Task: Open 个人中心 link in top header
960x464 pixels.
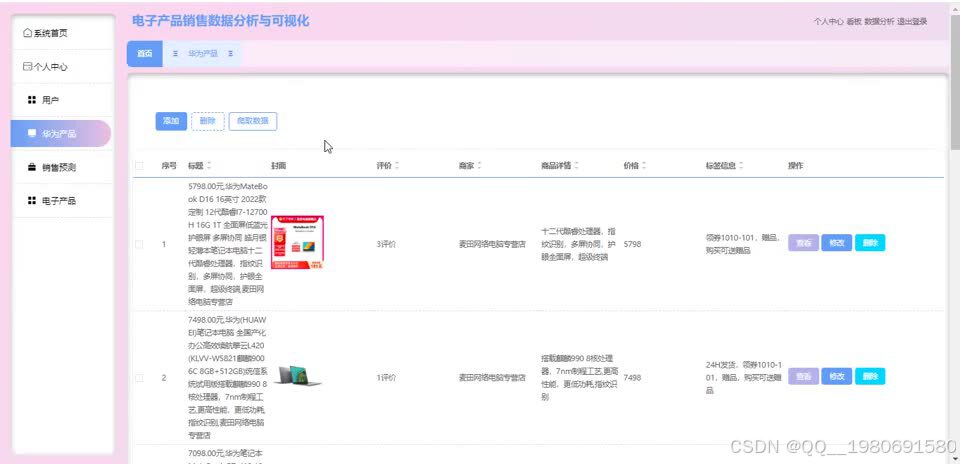Action: [x=828, y=21]
